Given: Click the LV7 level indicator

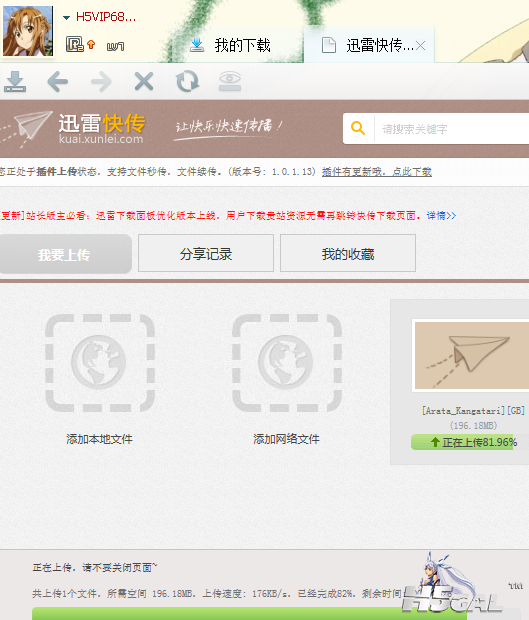Looking at the screenshot, I should tap(115, 47).
